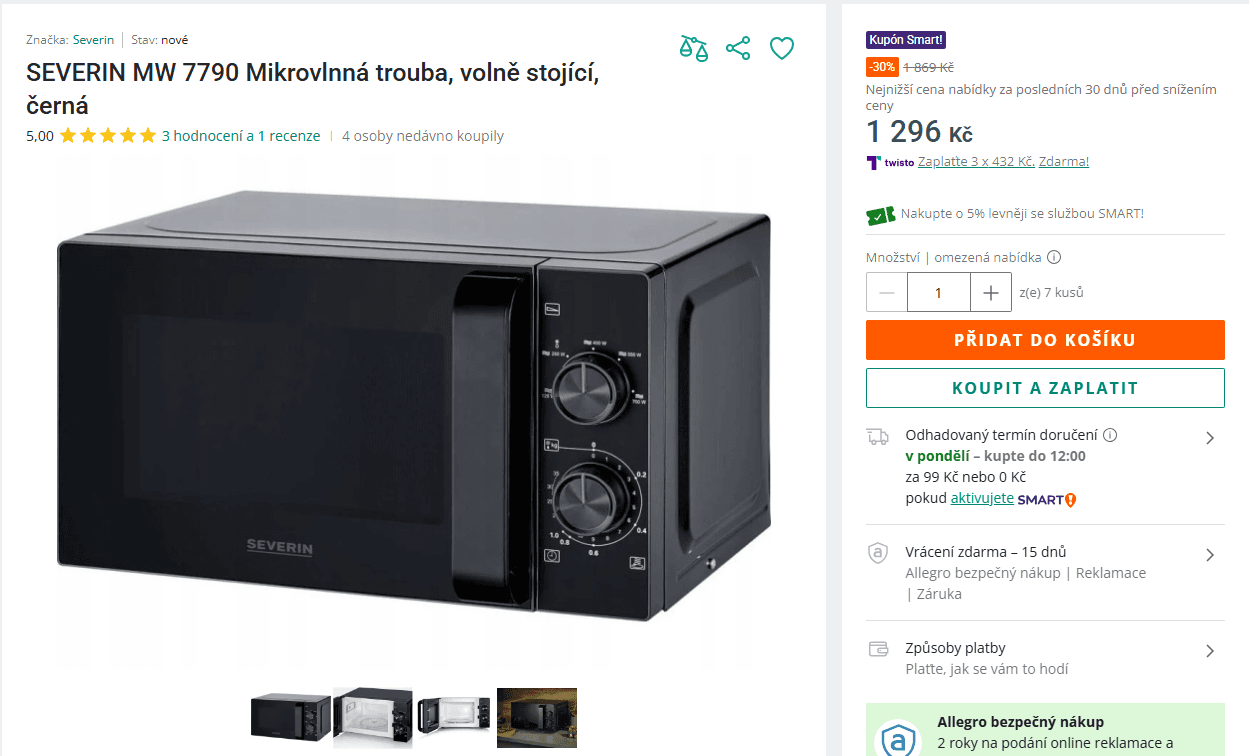Viewport: 1249px width, 756px height.
Task: Add the microwave to favorites with the heart icon
Action: [x=781, y=47]
